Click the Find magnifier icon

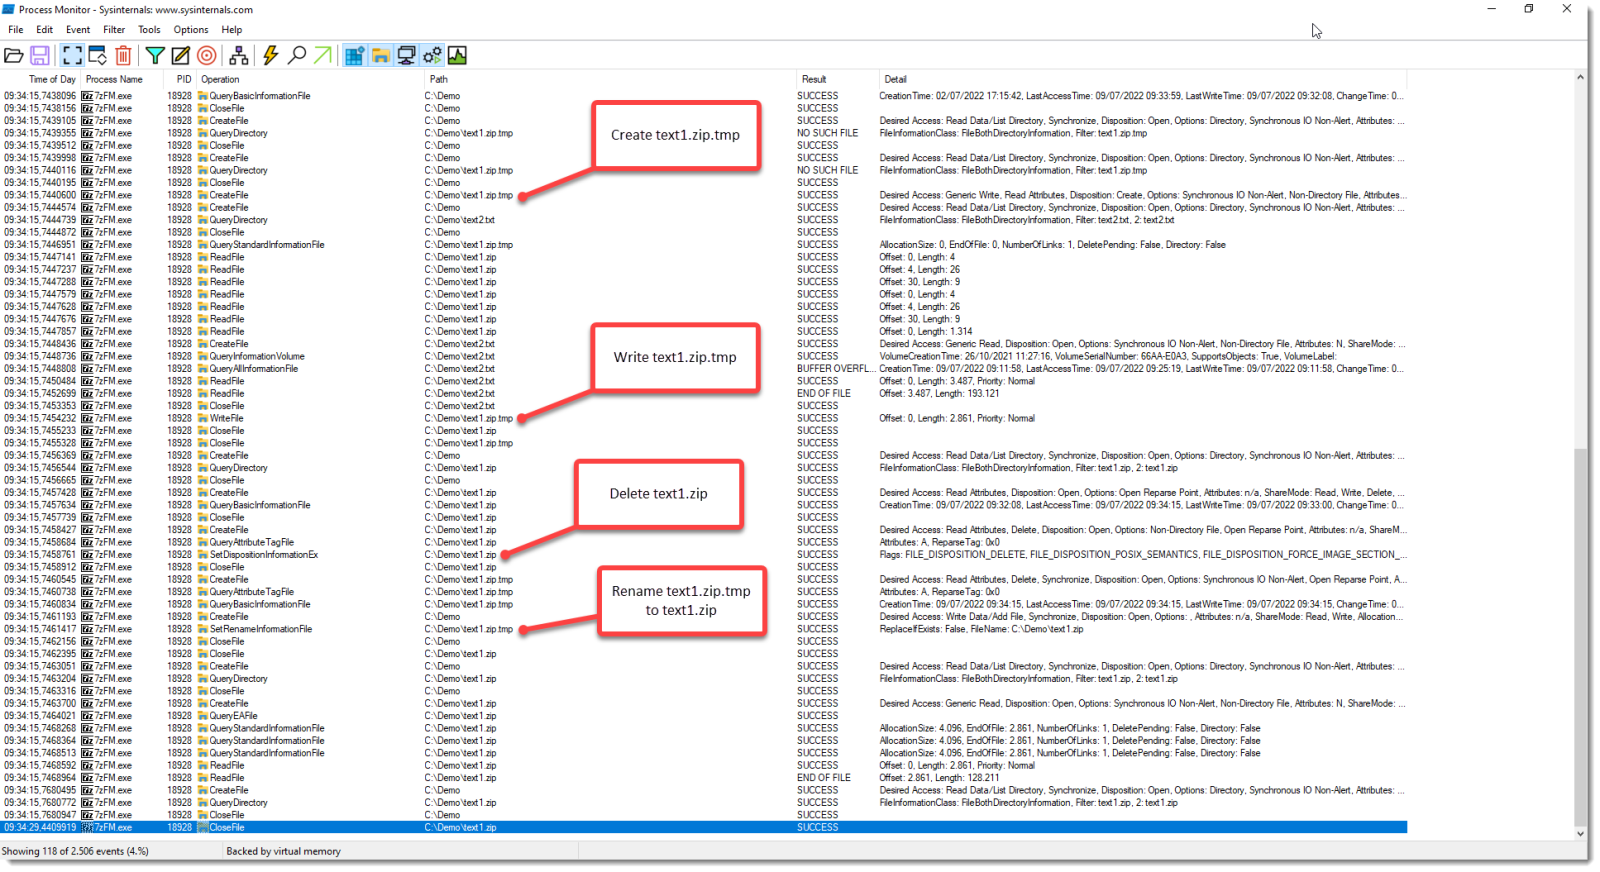(297, 56)
